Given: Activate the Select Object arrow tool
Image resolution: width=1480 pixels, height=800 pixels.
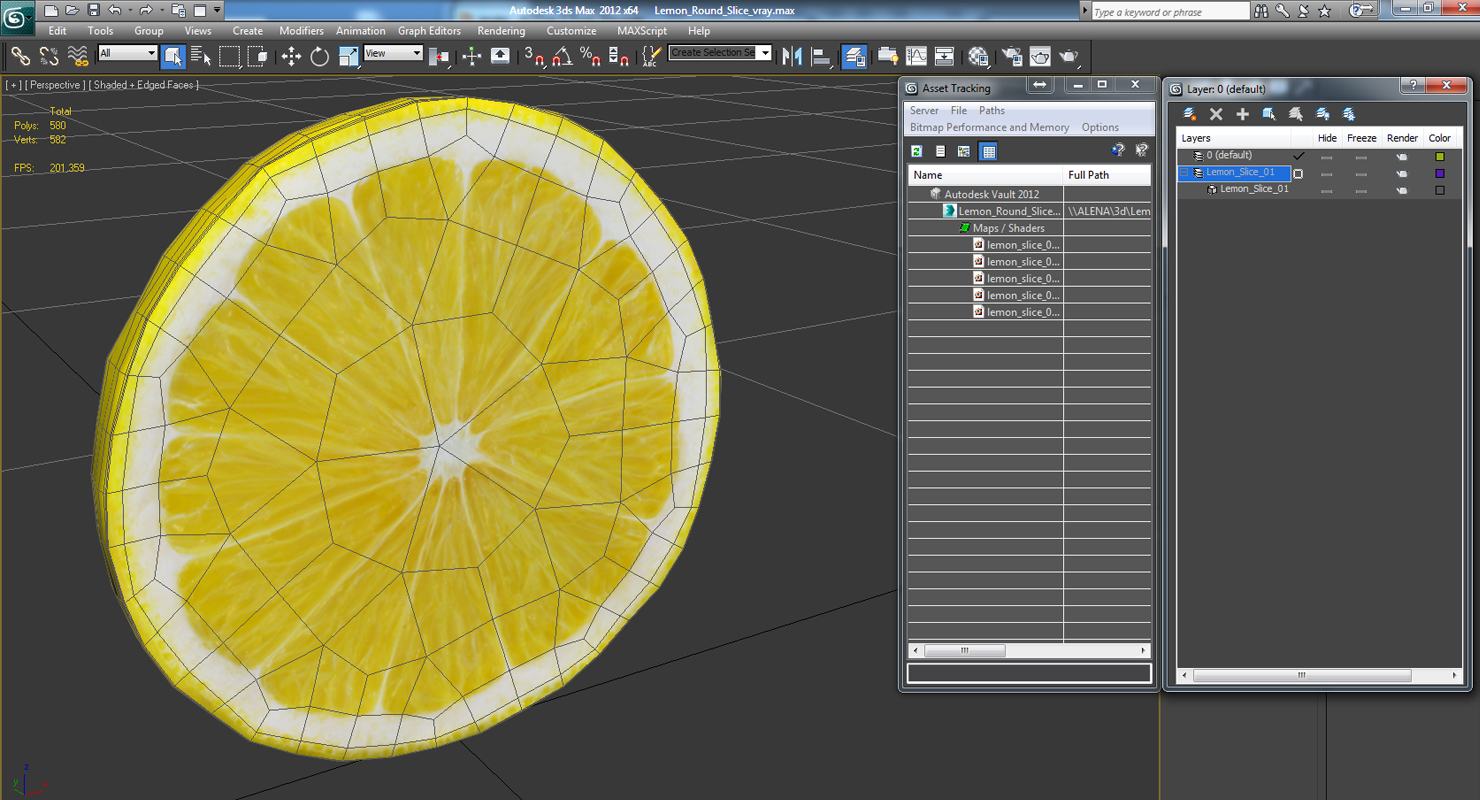Looking at the screenshot, I should click(173, 57).
